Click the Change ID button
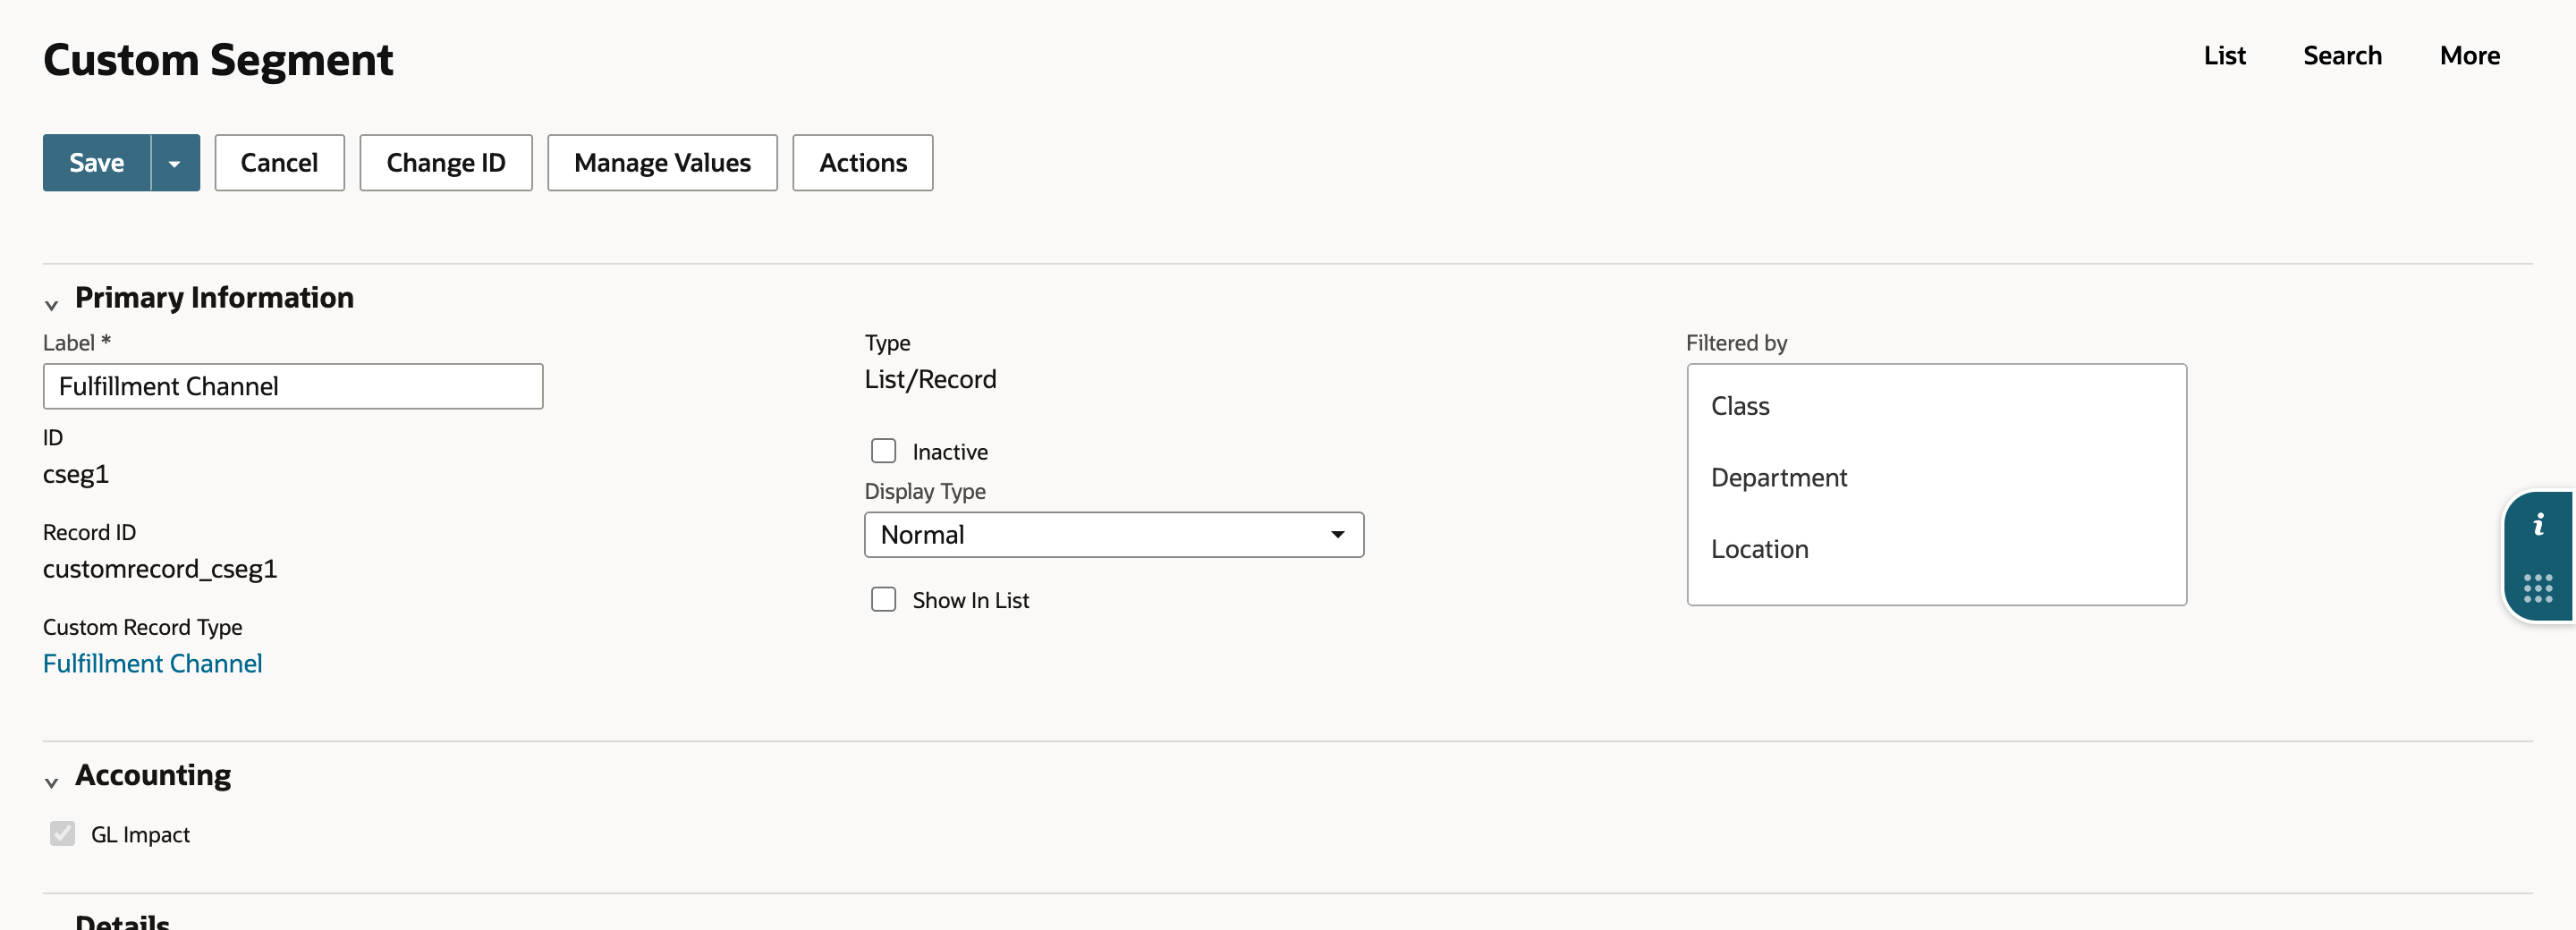The height and width of the screenshot is (930, 2576). tap(446, 163)
